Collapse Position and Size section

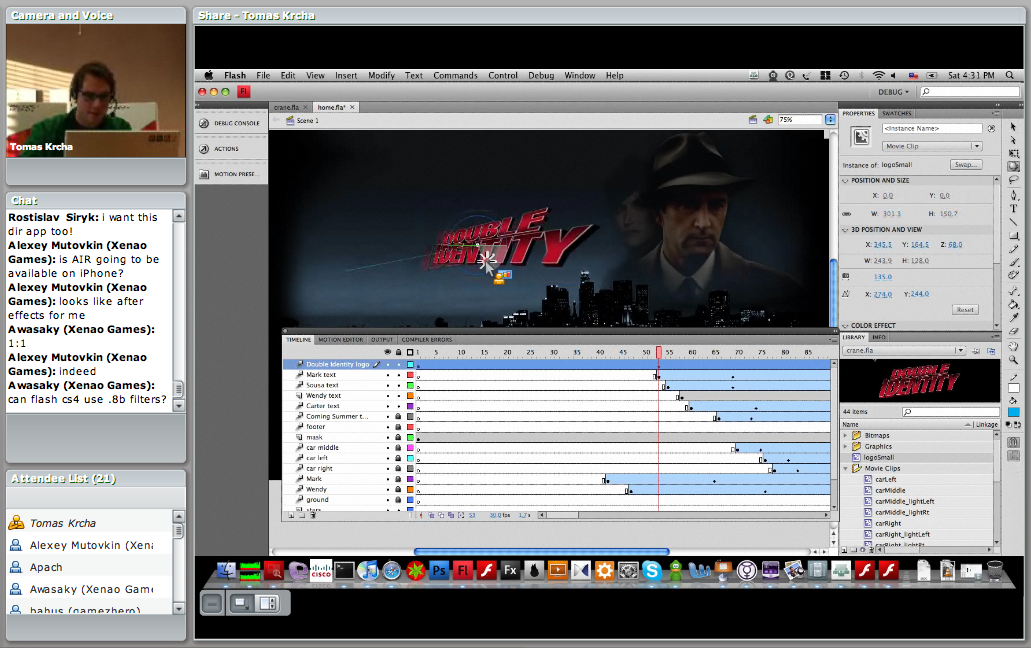846,180
